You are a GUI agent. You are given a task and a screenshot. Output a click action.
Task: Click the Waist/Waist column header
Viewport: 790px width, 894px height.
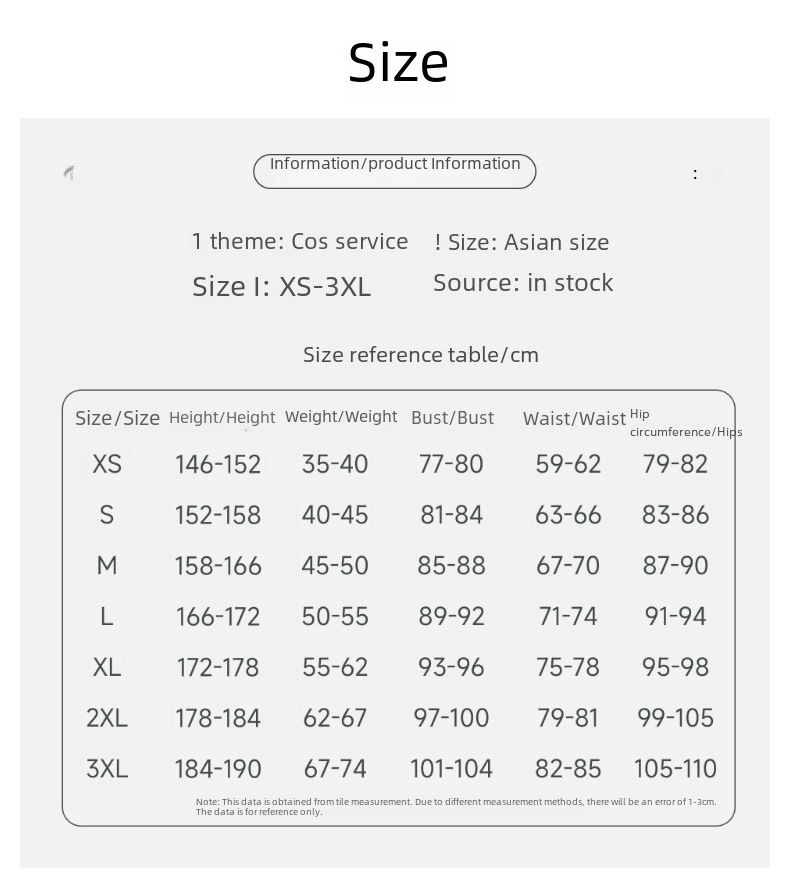click(574, 419)
